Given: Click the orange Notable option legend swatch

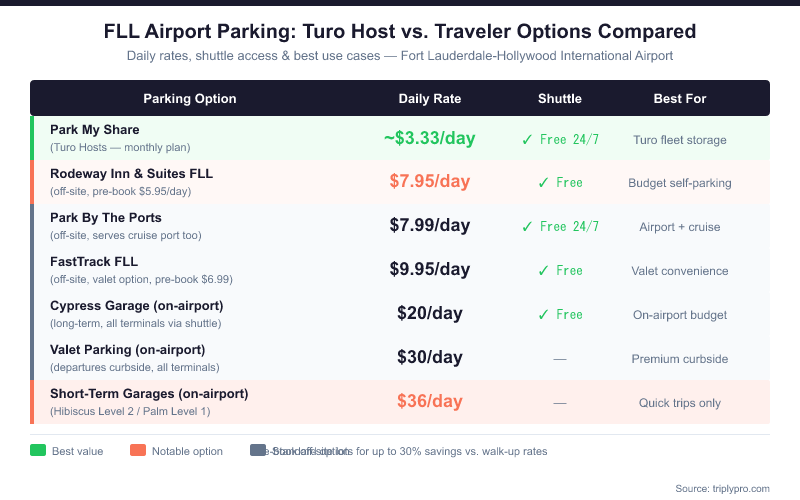Looking at the screenshot, I should click(136, 451).
